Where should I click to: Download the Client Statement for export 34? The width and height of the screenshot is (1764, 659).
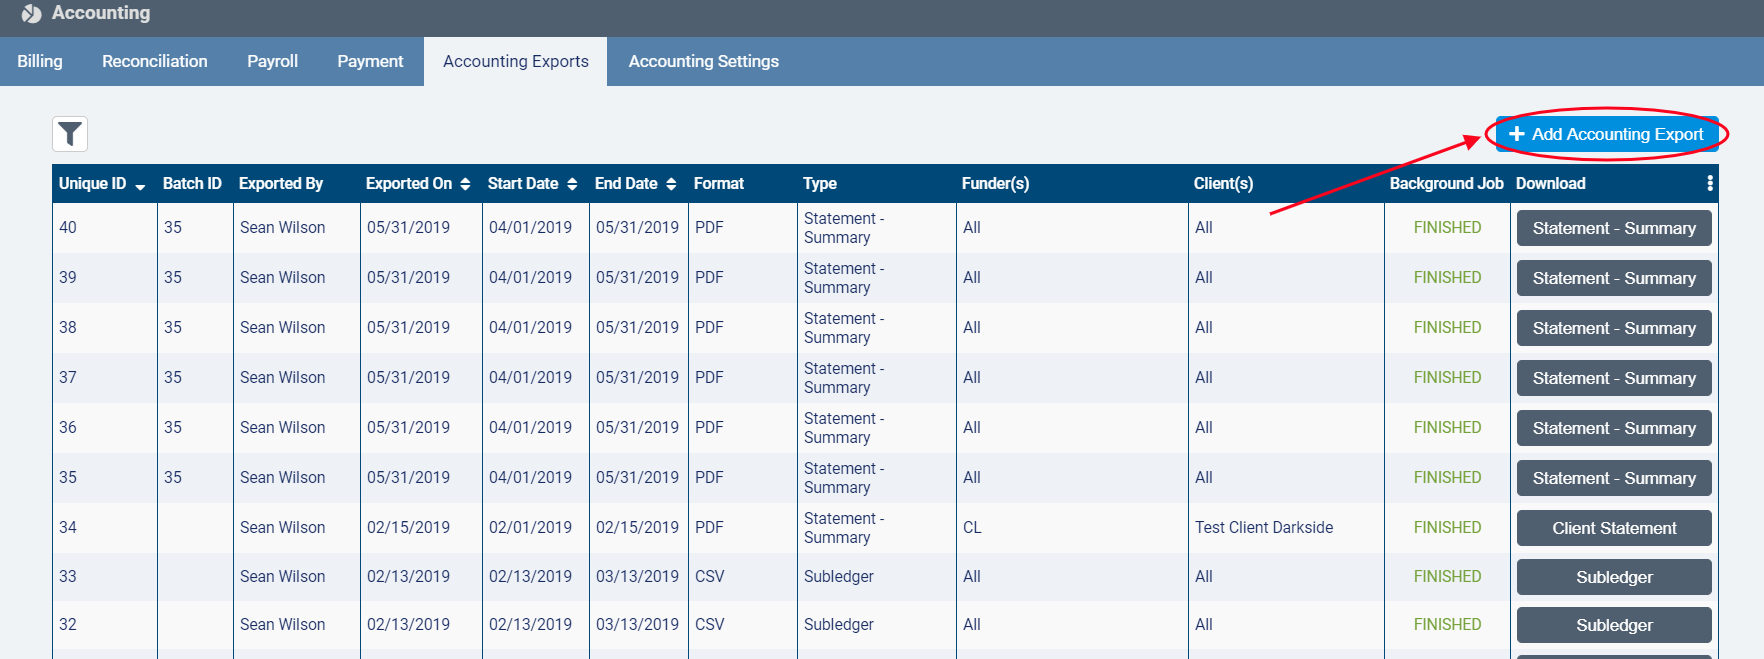[x=1613, y=528]
